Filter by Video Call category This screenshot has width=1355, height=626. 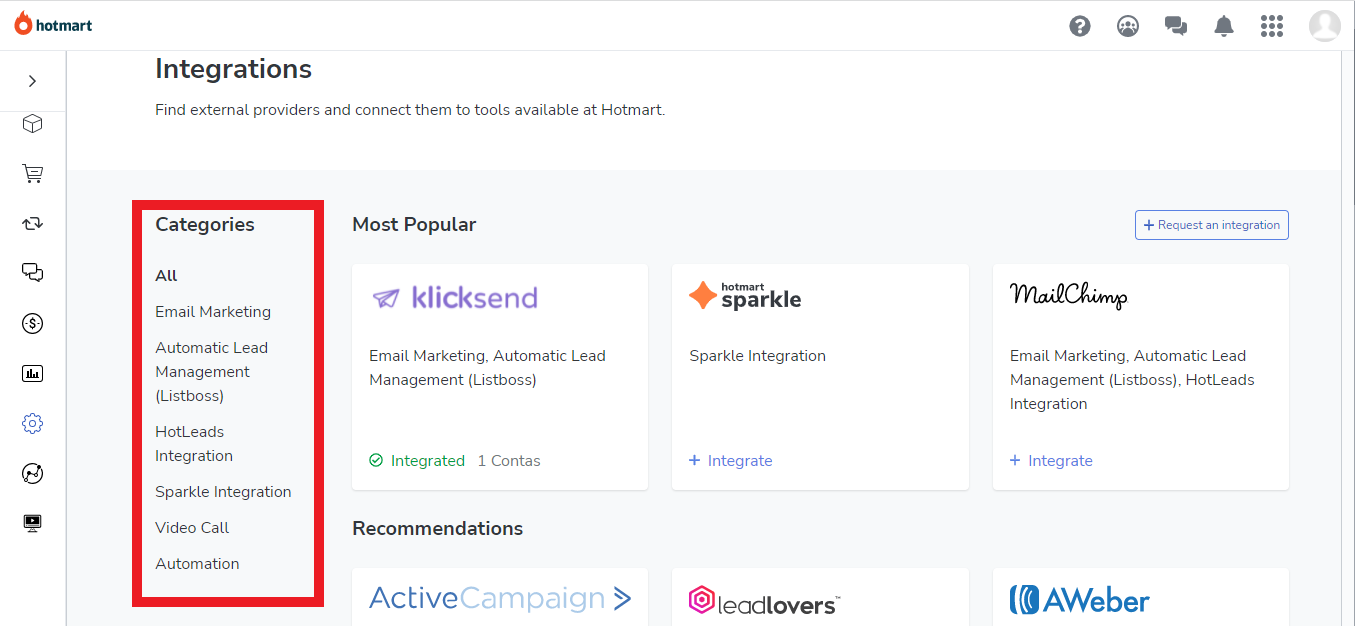pyautogui.click(x=192, y=528)
